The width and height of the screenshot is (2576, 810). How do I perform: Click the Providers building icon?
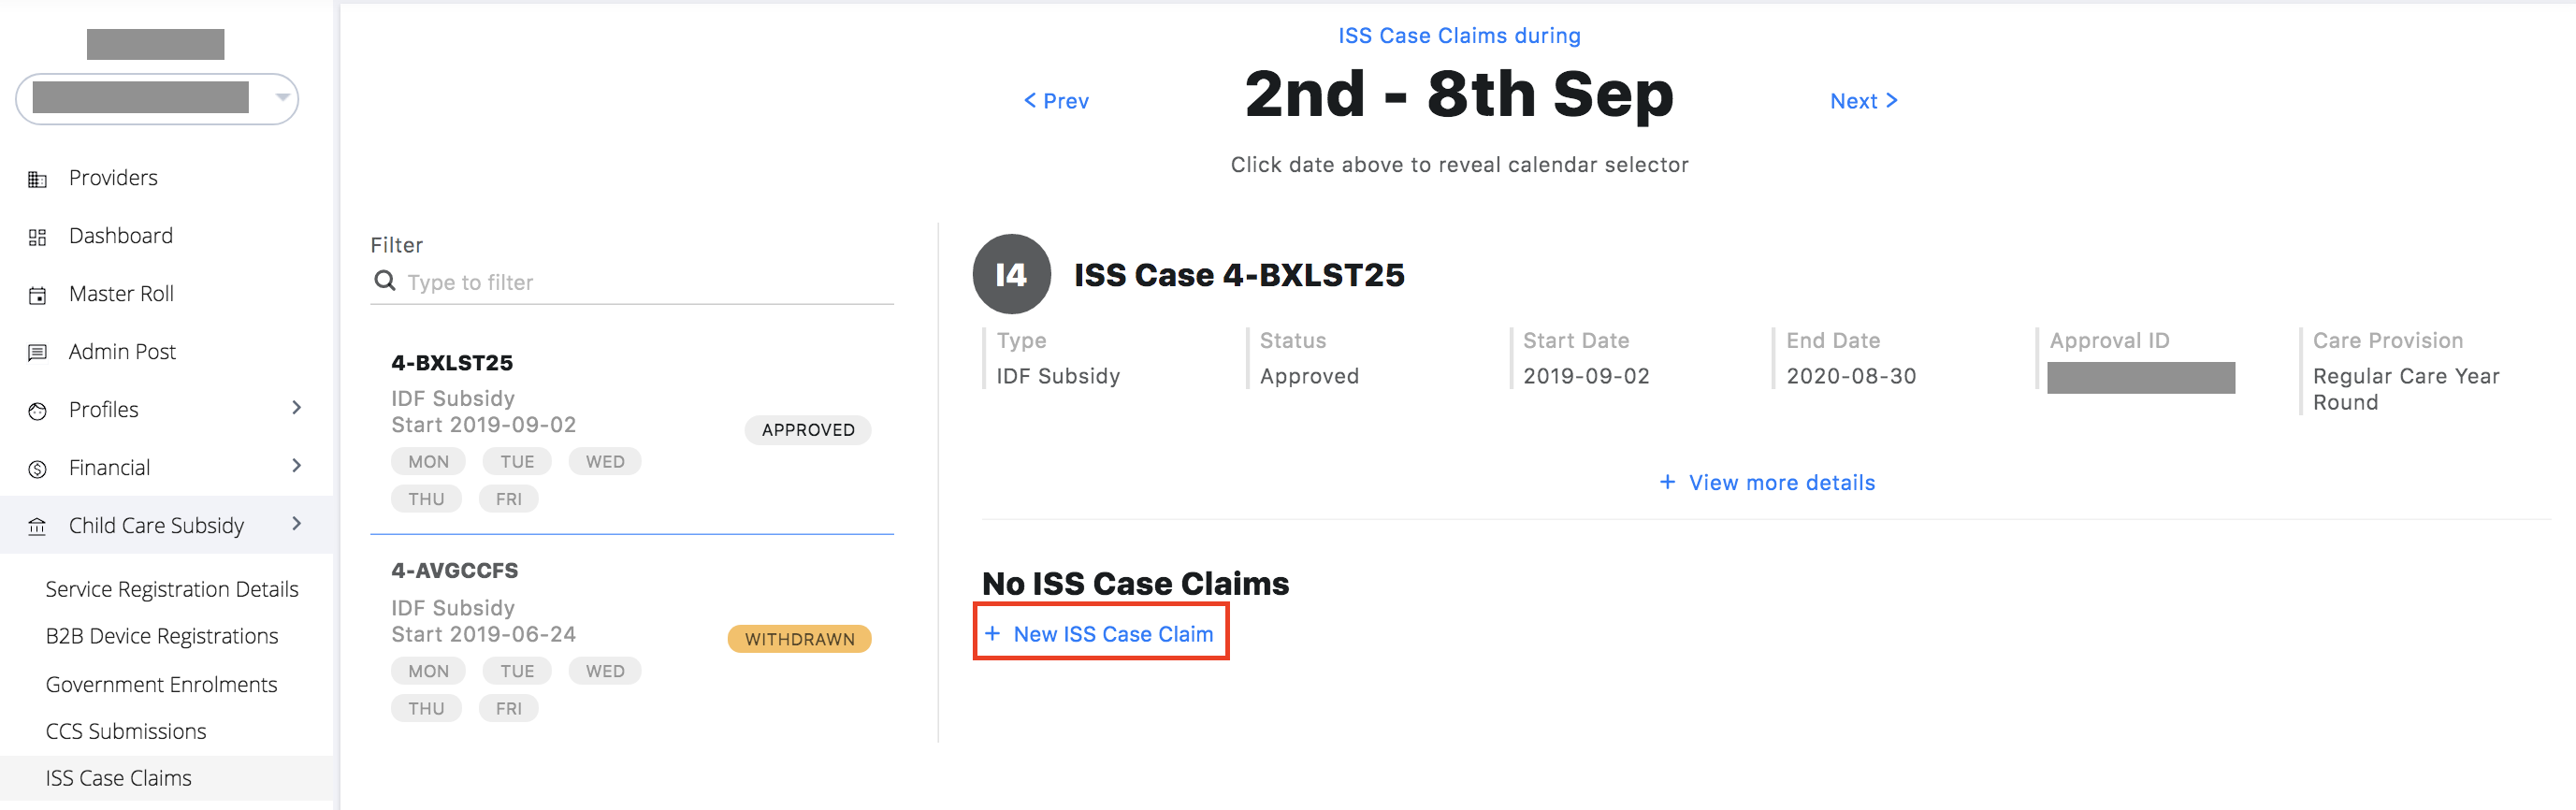tap(37, 179)
